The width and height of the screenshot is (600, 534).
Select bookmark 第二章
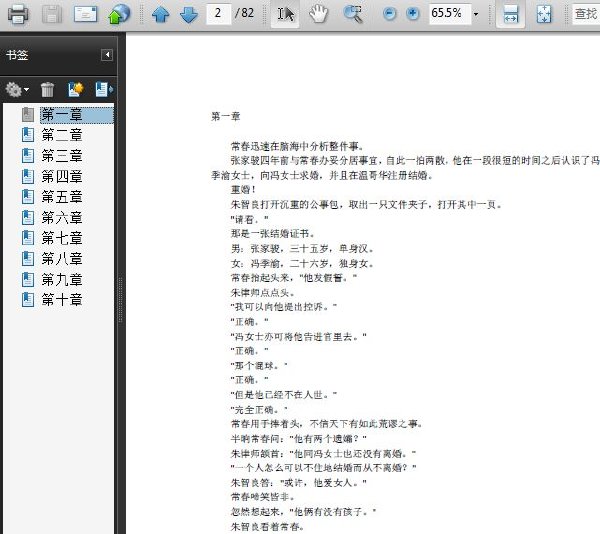pyautogui.click(x=62, y=135)
